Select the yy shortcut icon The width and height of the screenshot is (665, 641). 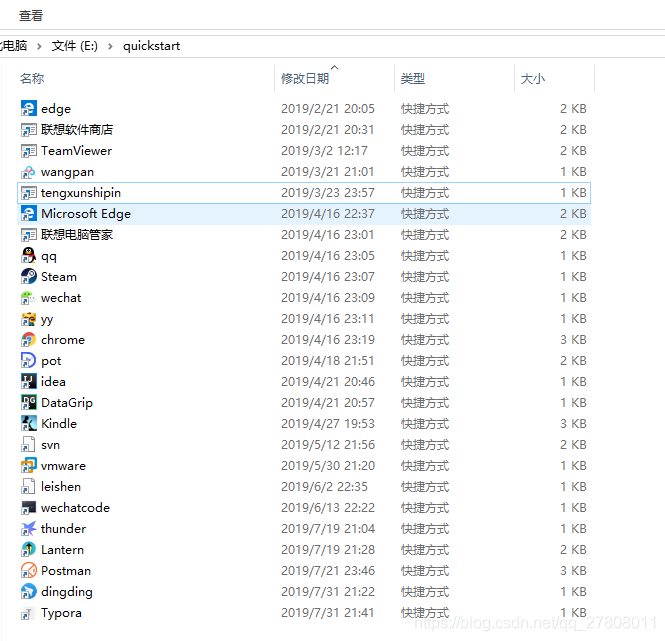[x=28, y=319]
